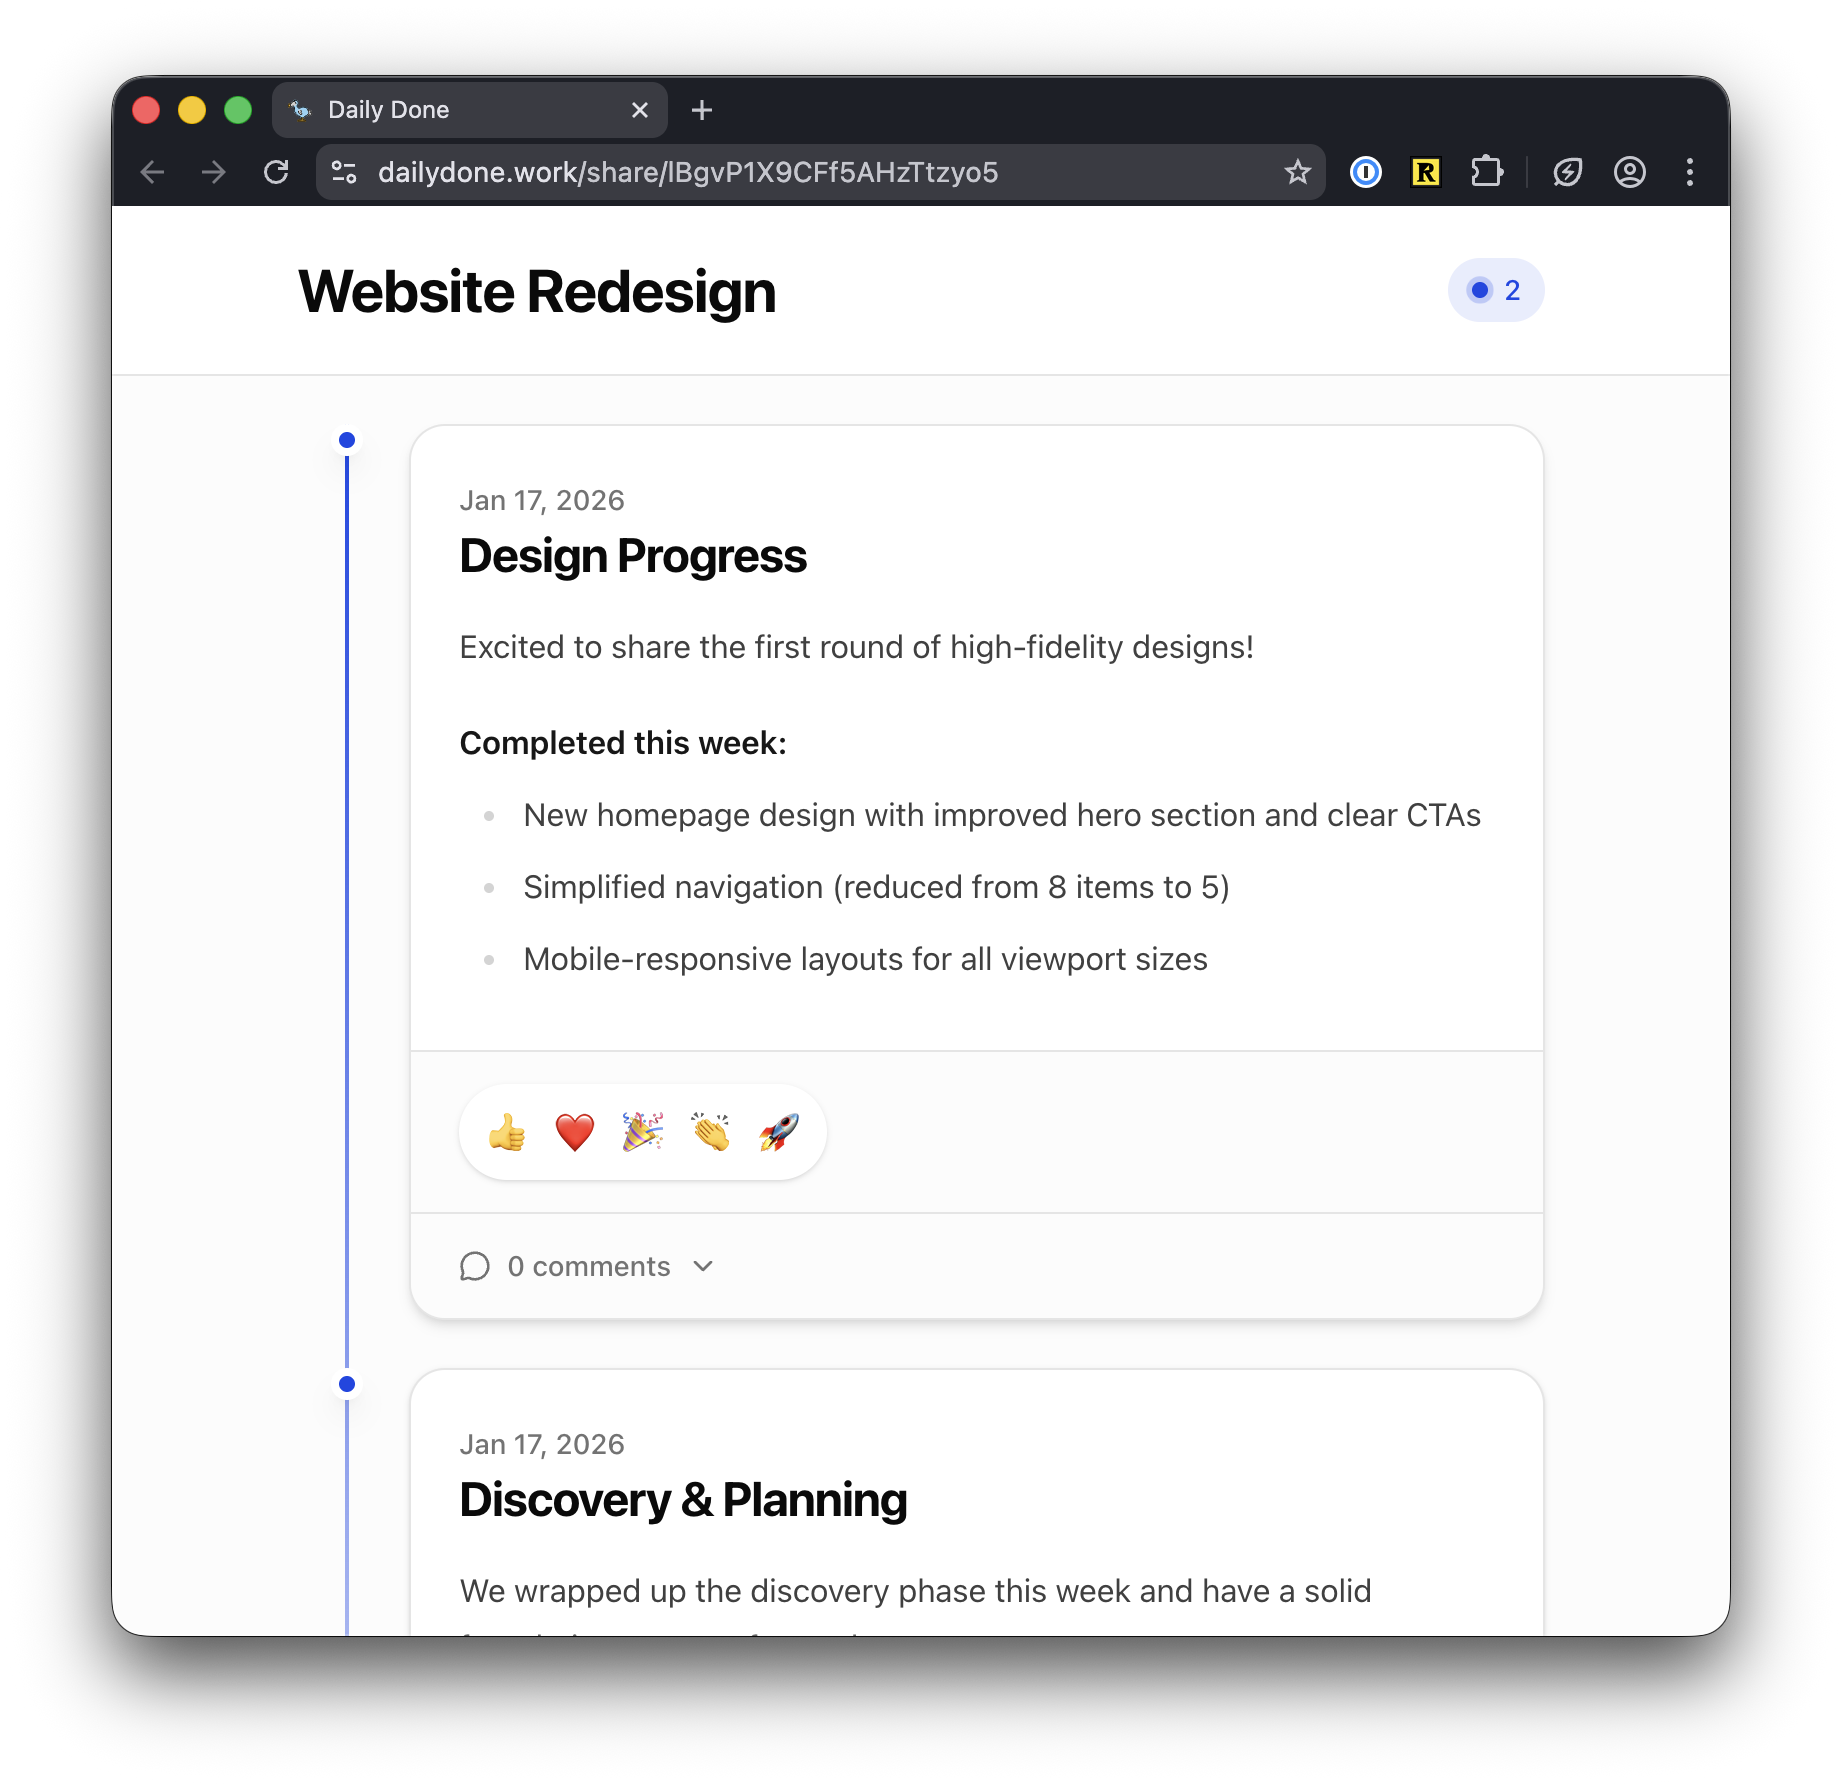This screenshot has height=1784, width=1842.
Task: Click the browser profile avatar icon
Action: click(1630, 172)
